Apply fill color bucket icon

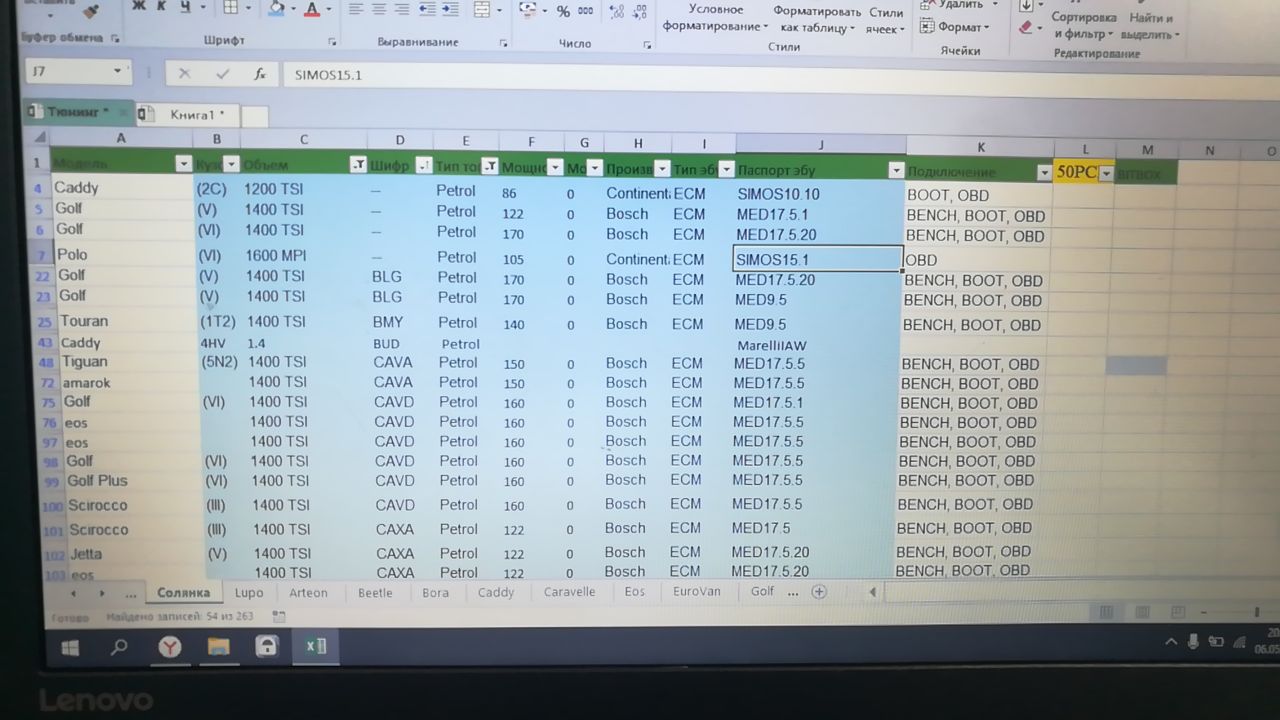[x=277, y=9]
